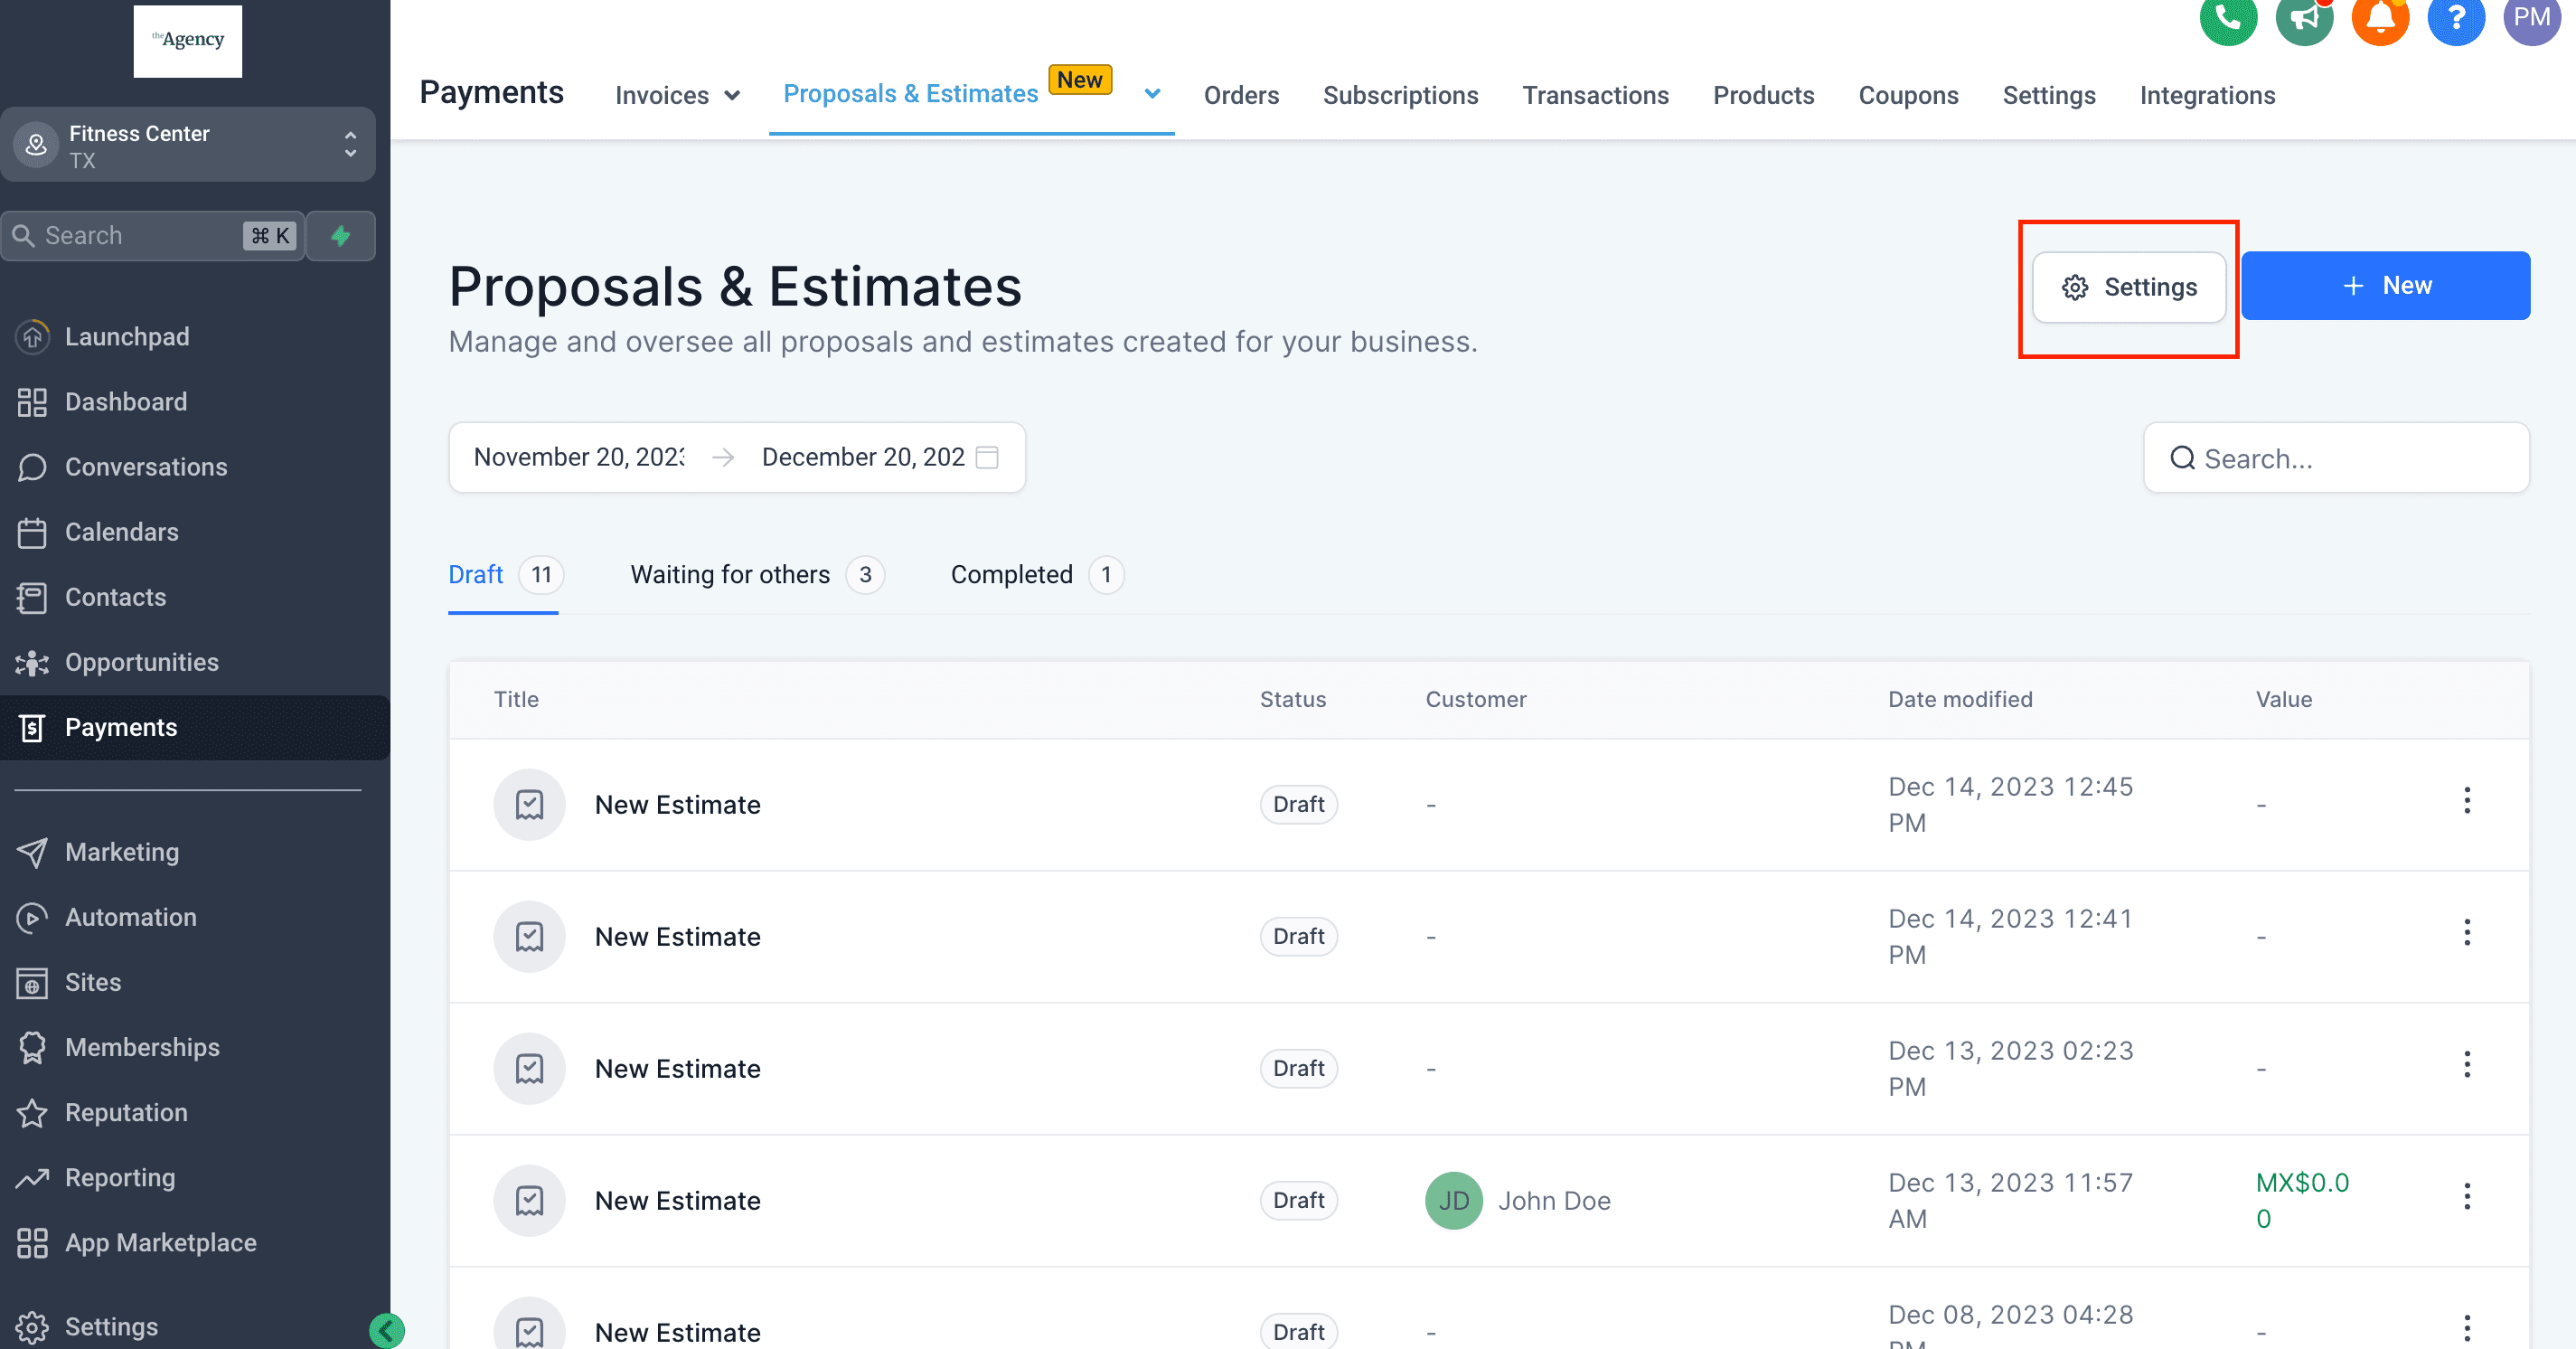Image resolution: width=2576 pixels, height=1349 pixels.
Task: Open the John Doe customer entry
Action: coord(1518,1201)
